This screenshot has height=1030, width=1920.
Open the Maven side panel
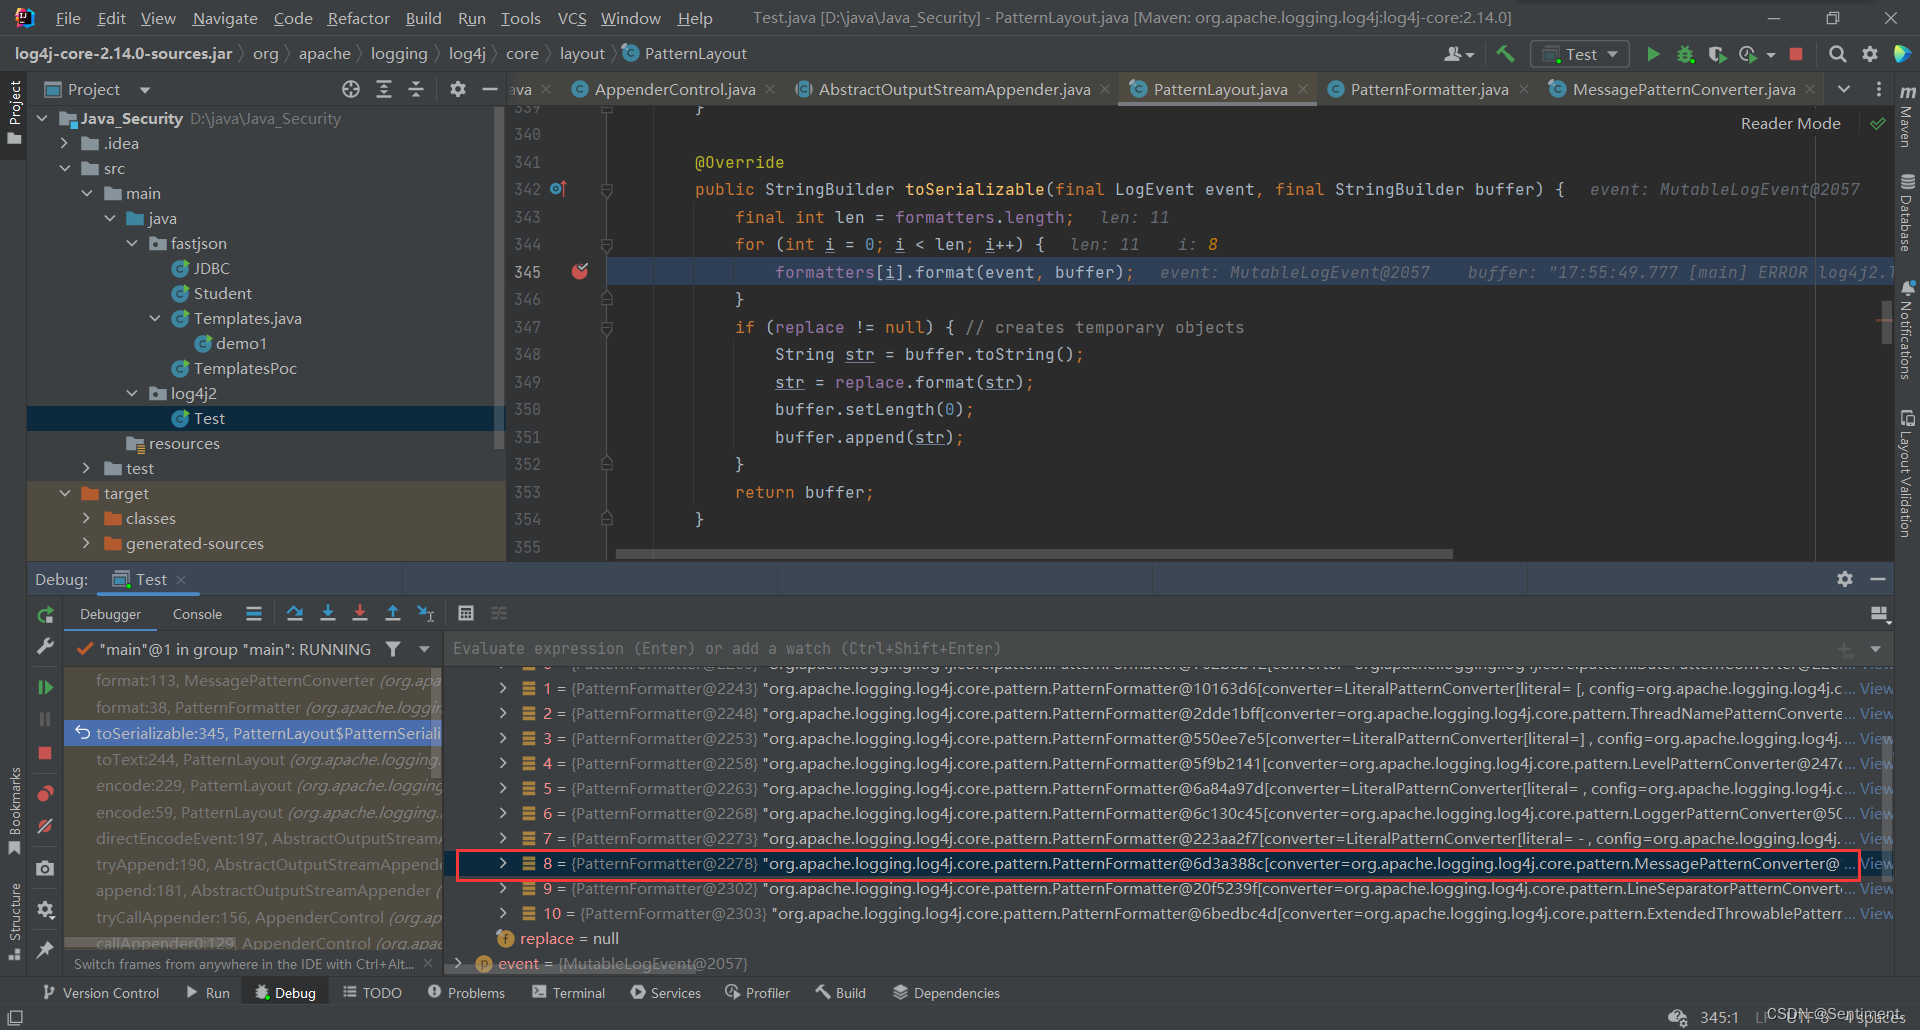1907,118
